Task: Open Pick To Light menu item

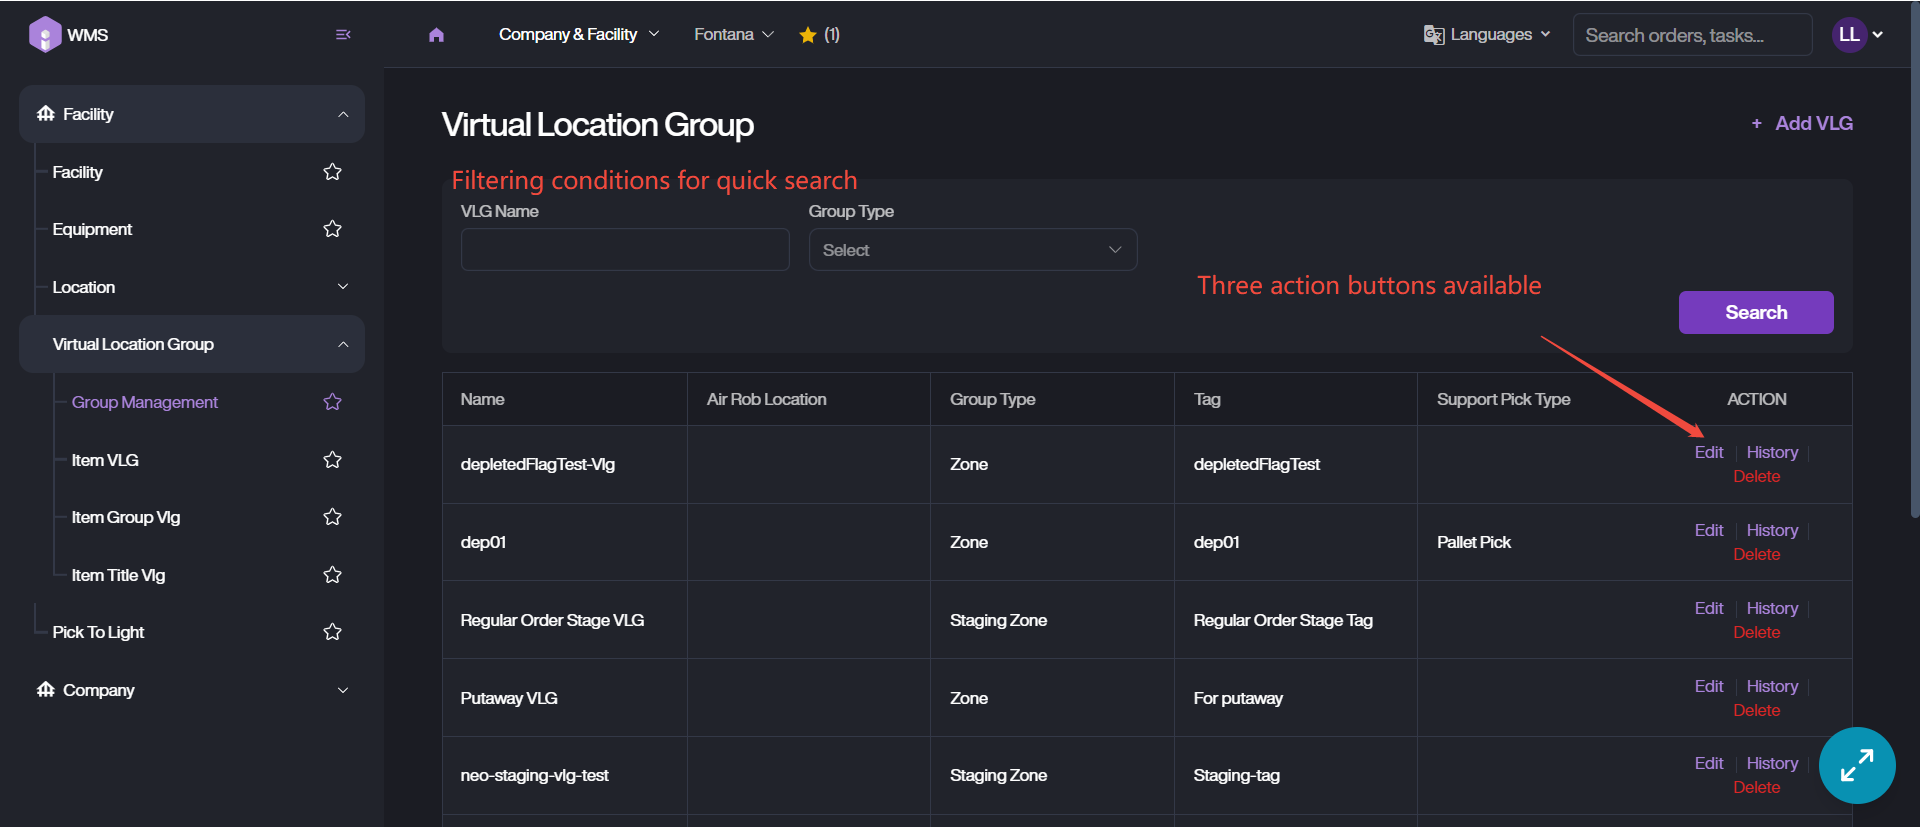Action: (98, 632)
